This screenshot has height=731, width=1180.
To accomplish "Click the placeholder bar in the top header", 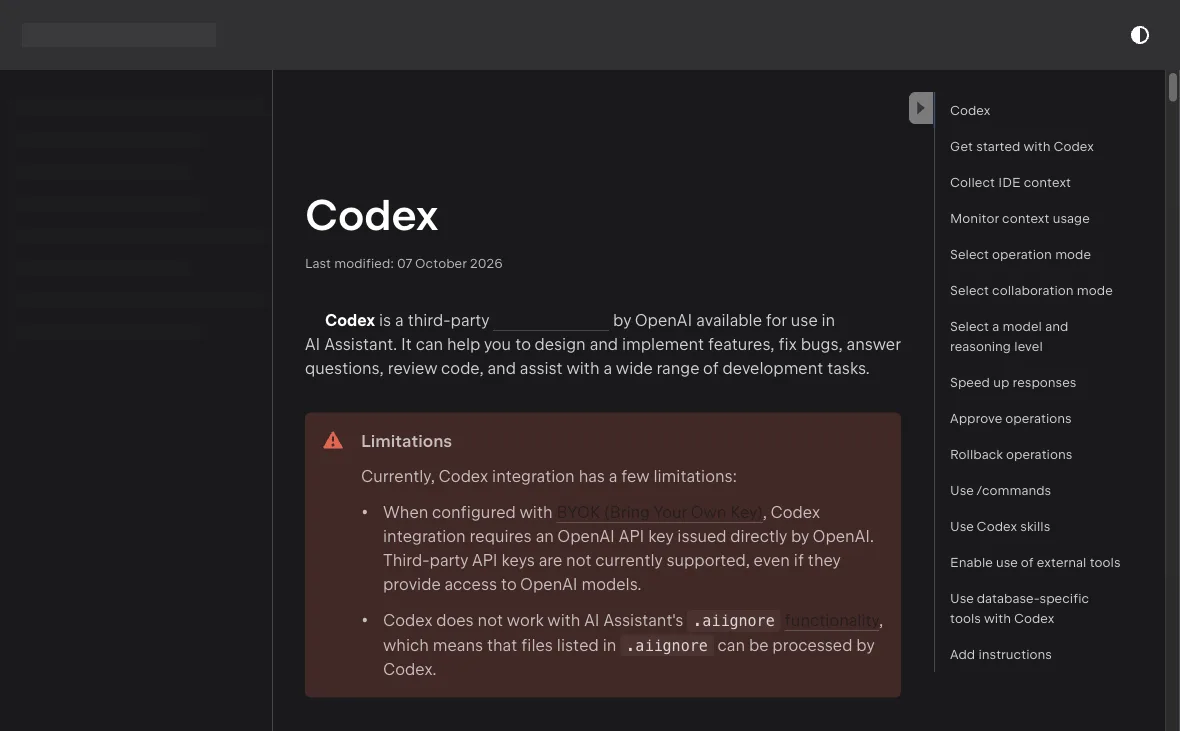I will (119, 35).
